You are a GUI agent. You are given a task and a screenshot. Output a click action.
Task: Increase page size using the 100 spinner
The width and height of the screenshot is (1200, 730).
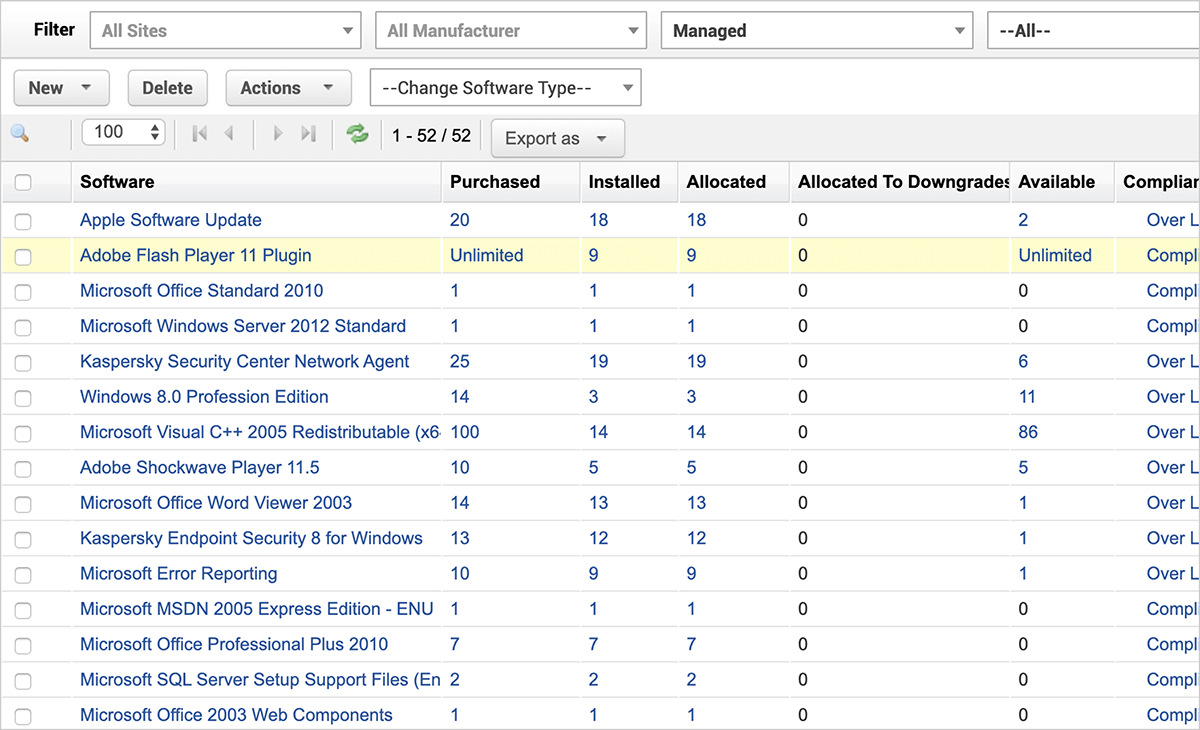(155, 128)
